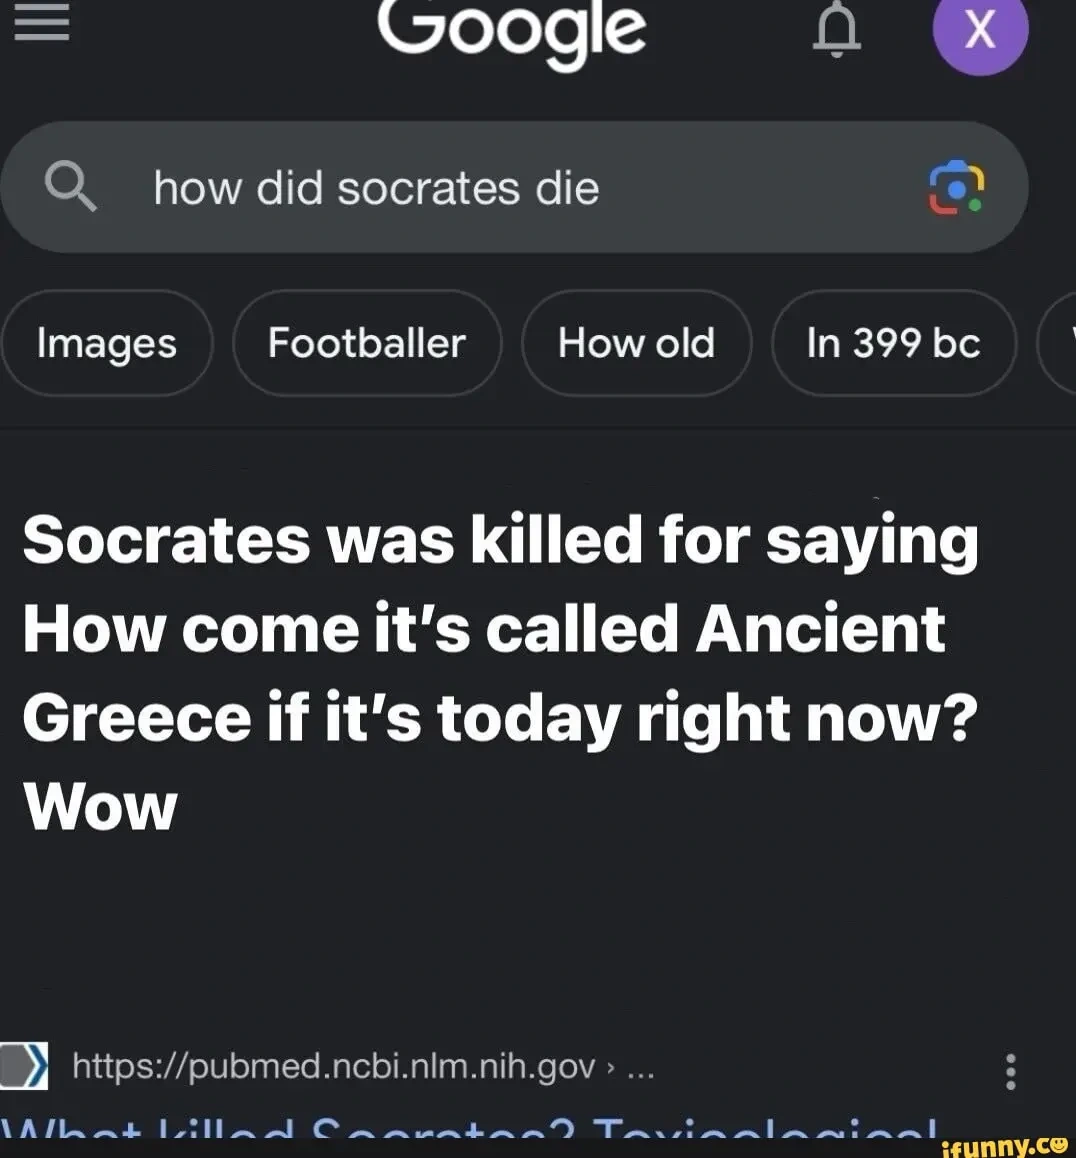The image size is (1076, 1158).
Task: Click the featured snippet answer text
Action: [500, 628]
